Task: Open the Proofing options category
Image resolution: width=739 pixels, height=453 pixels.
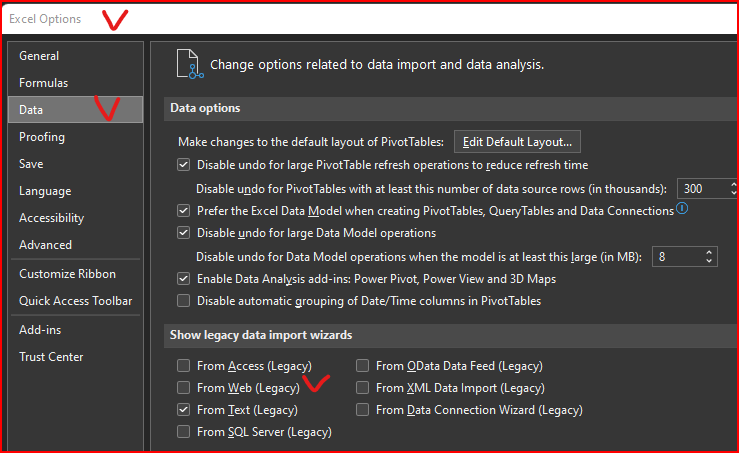Action: (75, 137)
